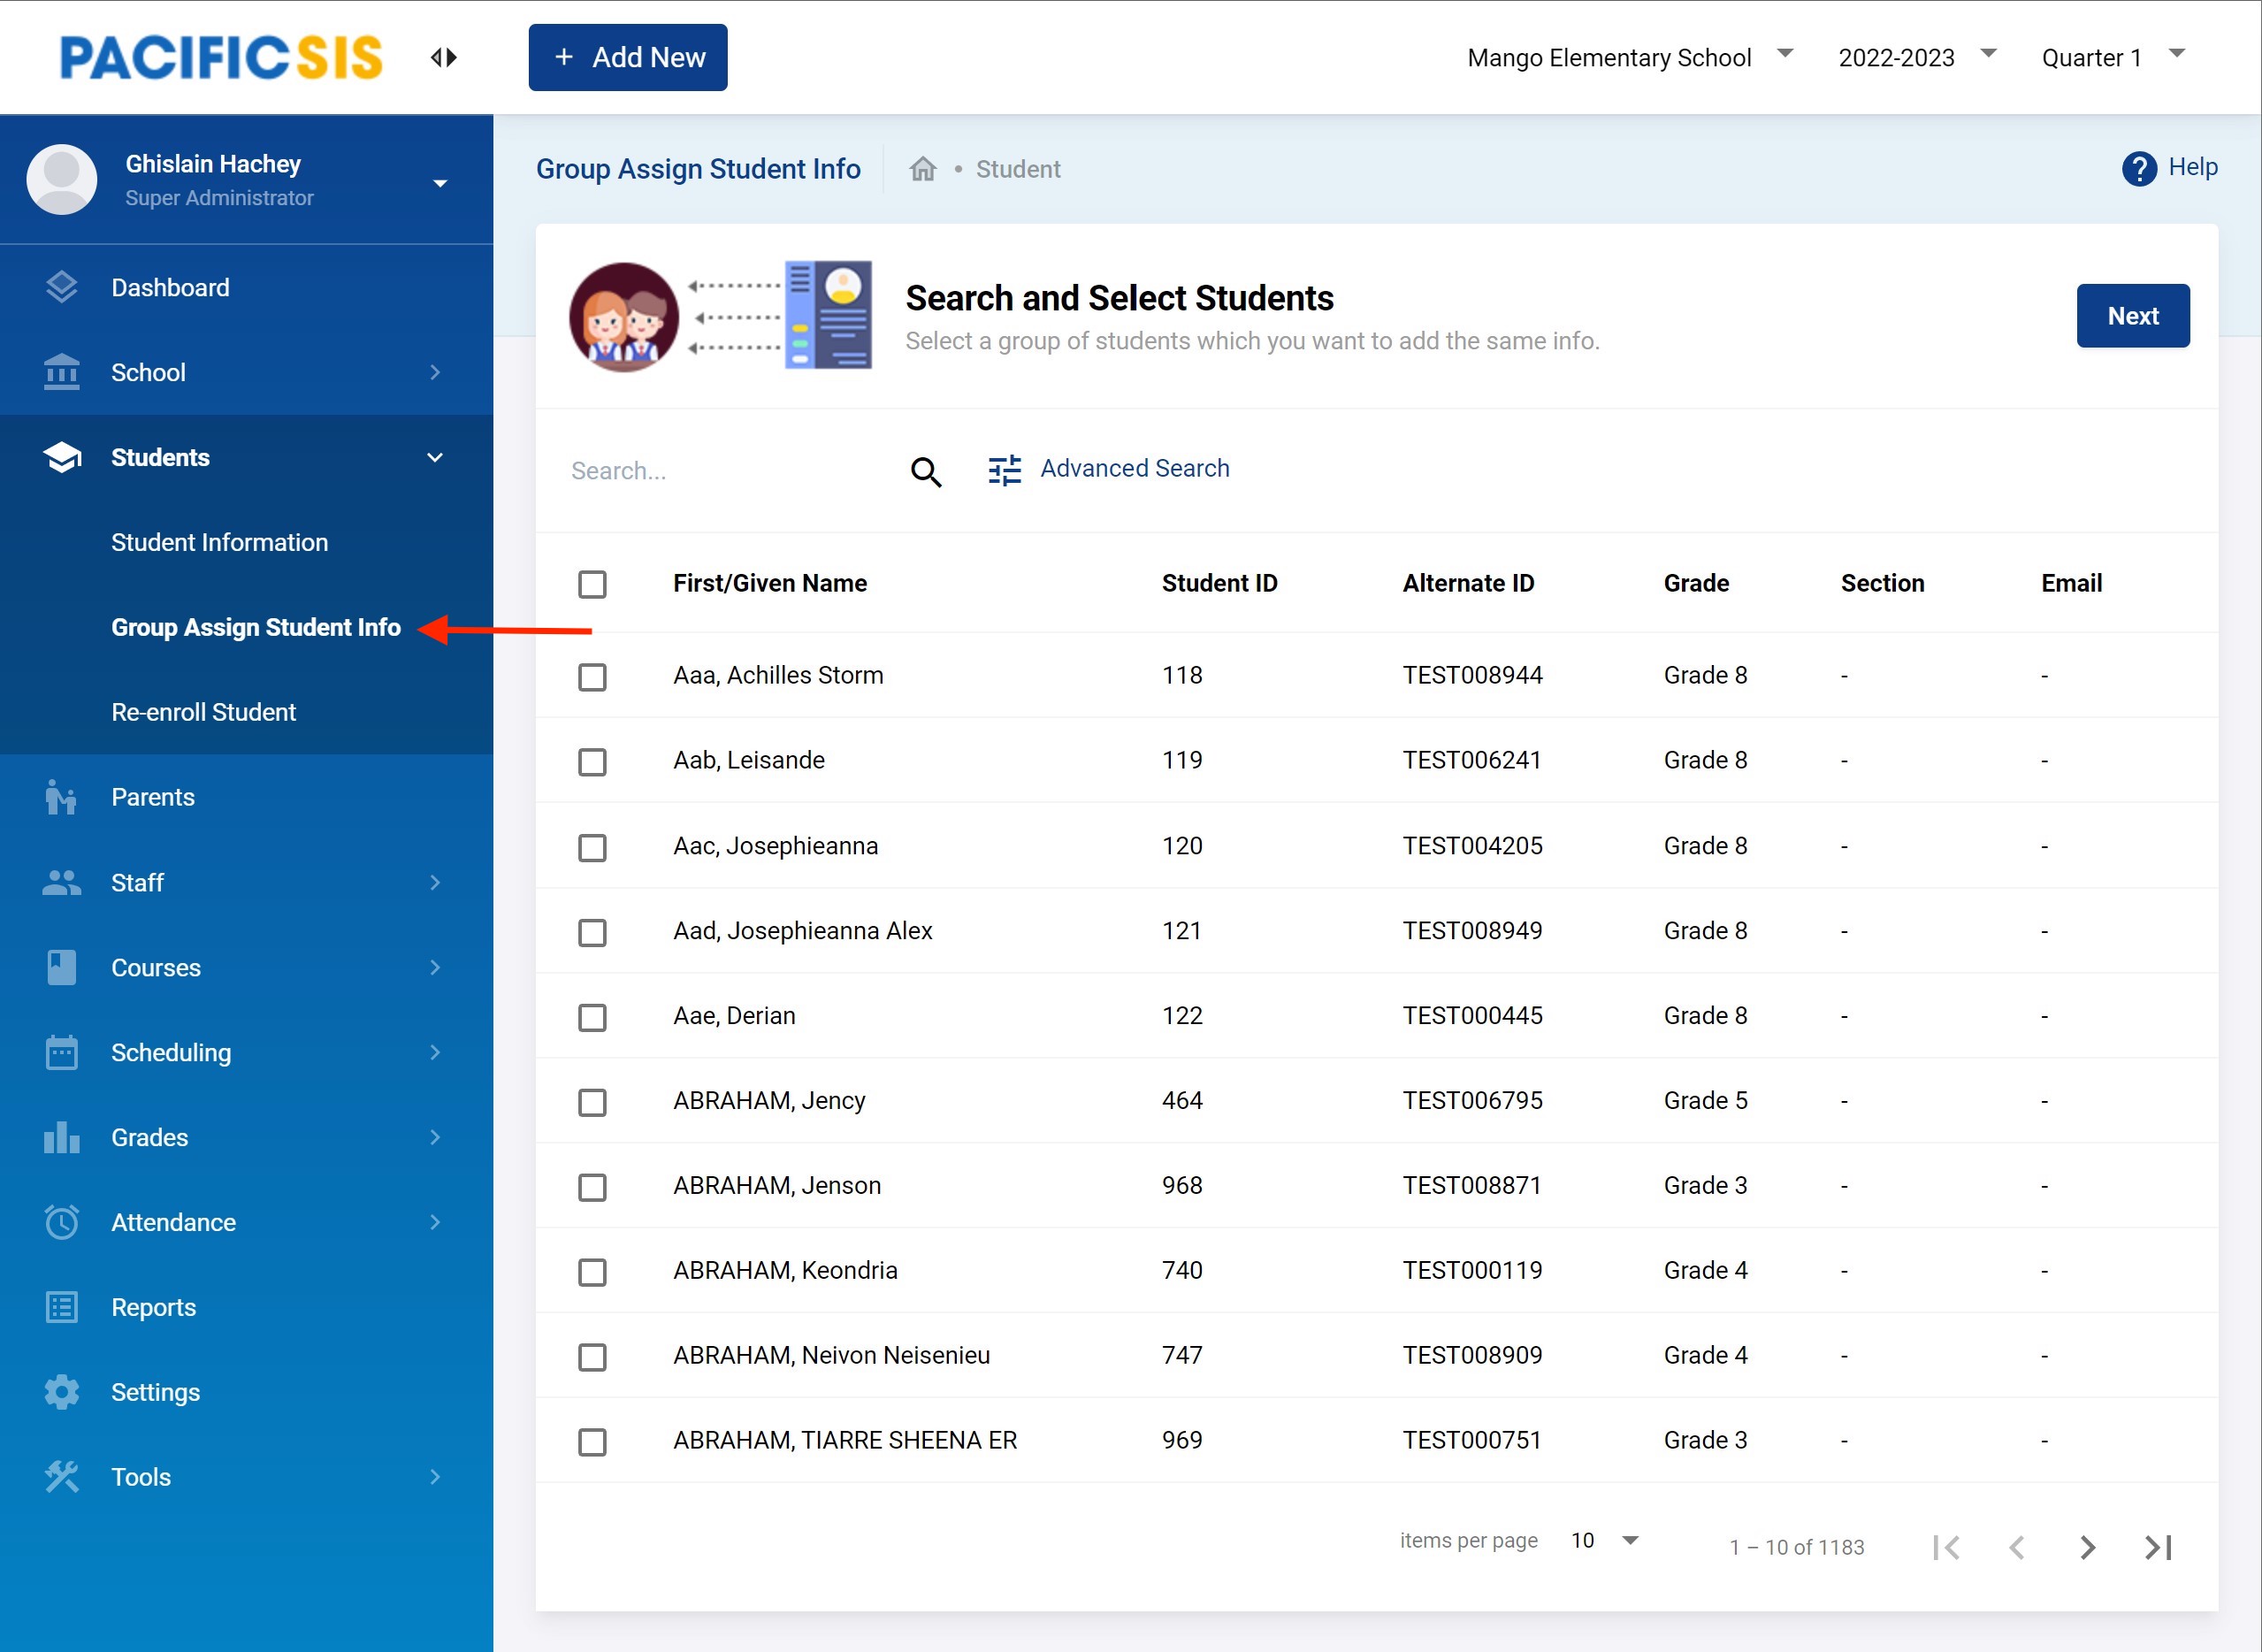Image resolution: width=2262 pixels, height=1652 pixels.
Task: Open Advanced Search filter icon
Action: (1004, 470)
